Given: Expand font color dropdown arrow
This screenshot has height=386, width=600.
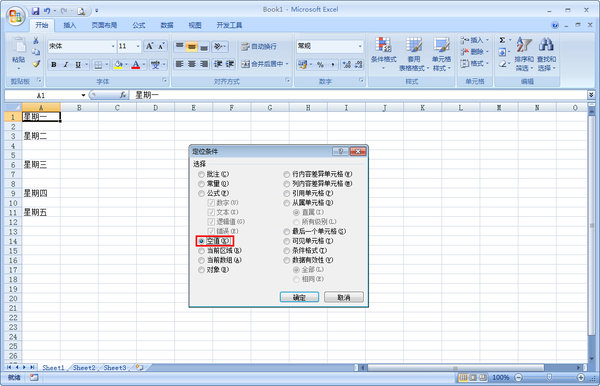Looking at the screenshot, I should click(x=144, y=65).
